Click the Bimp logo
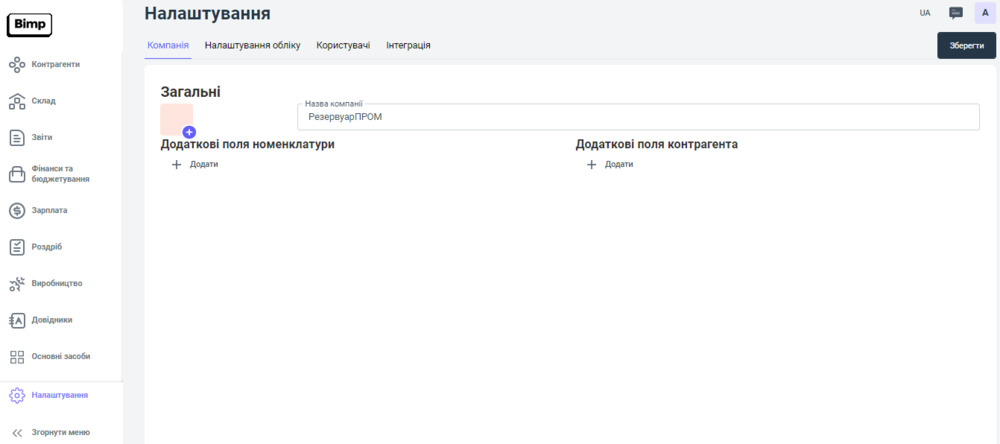 click(29, 25)
